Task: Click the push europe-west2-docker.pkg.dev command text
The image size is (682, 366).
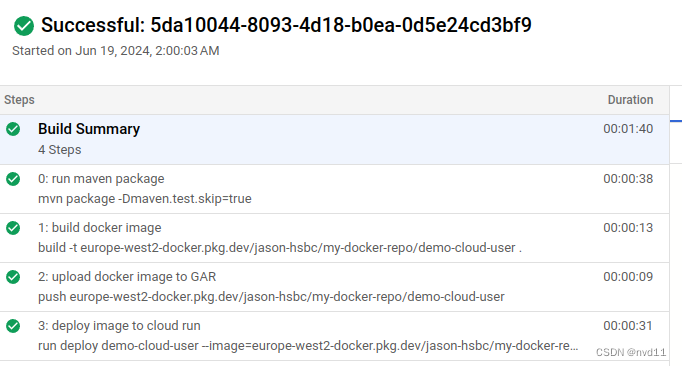Action: 271,297
